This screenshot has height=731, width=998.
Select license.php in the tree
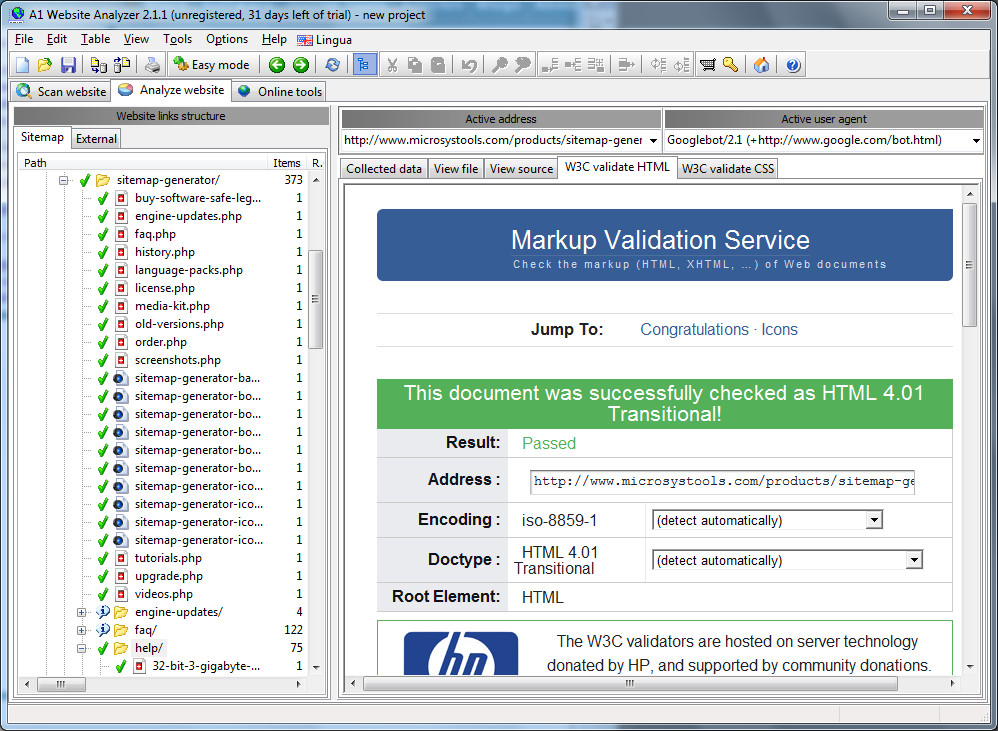[164, 288]
